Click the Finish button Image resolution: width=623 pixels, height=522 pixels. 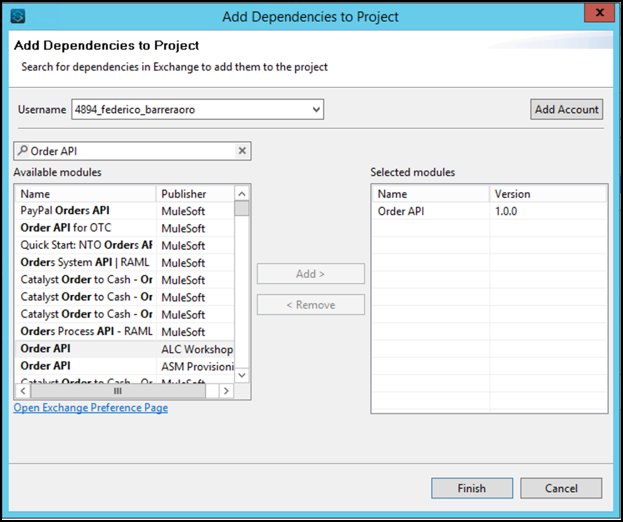(x=472, y=488)
